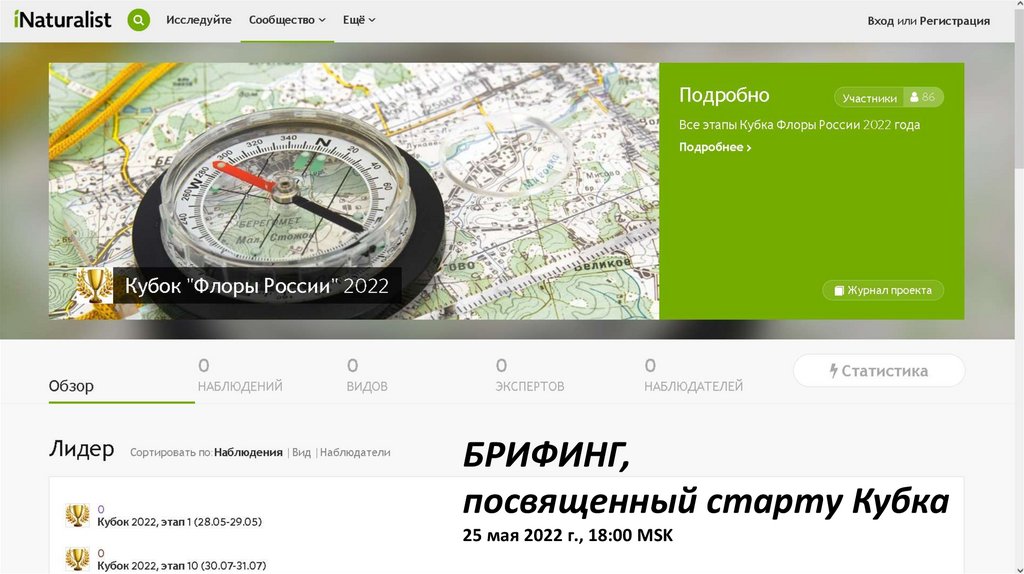1024x574 pixels.
Task: Click the Подробно heading
Action: click(x=724, y=95)
